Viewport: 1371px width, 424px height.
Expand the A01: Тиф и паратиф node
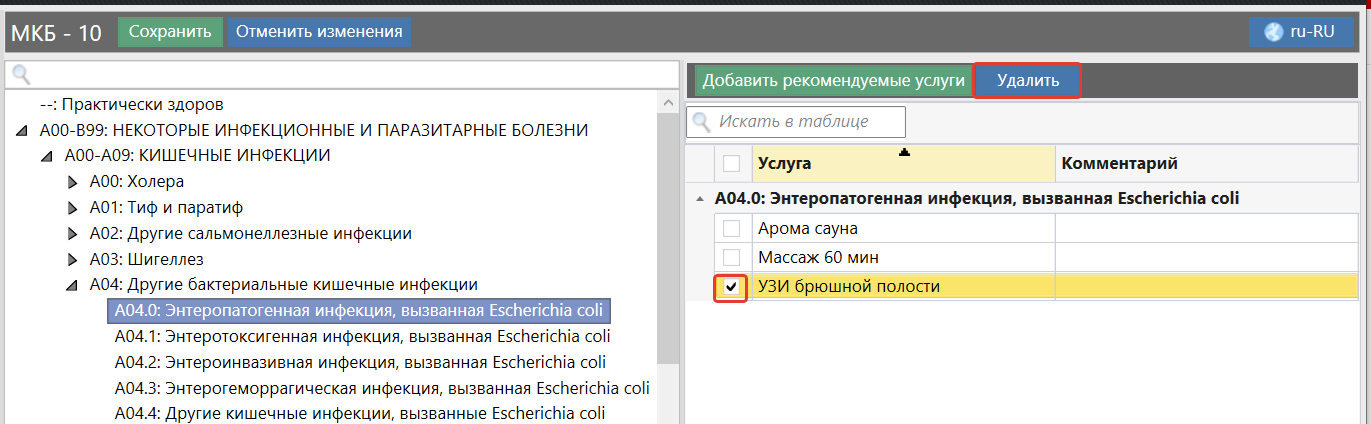click(72, 208)
